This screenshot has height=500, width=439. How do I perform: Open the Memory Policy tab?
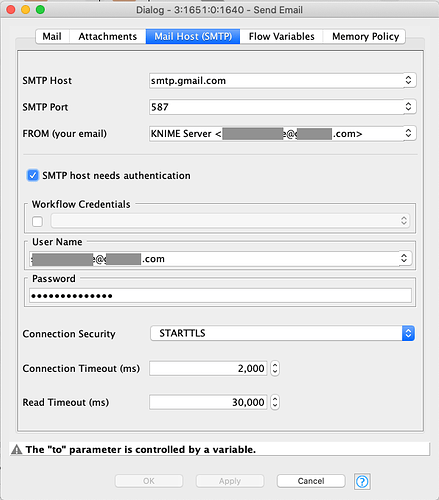click(365, 36)
